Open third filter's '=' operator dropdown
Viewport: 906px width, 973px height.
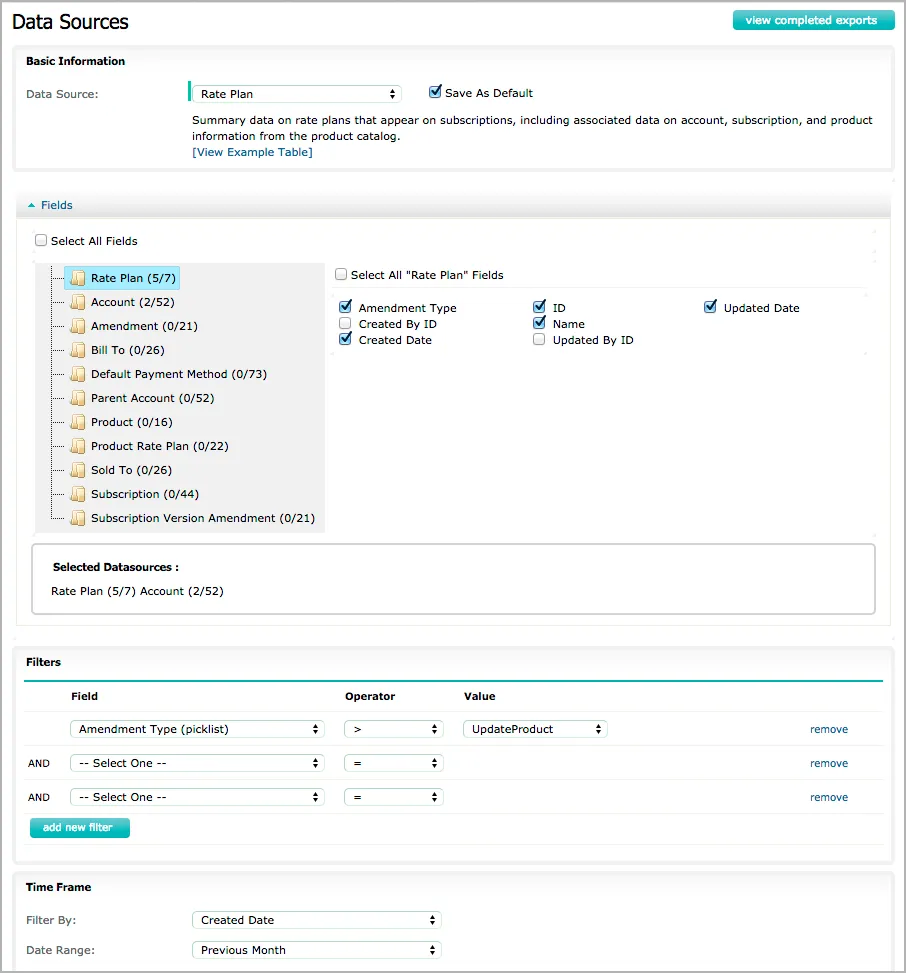394,797
